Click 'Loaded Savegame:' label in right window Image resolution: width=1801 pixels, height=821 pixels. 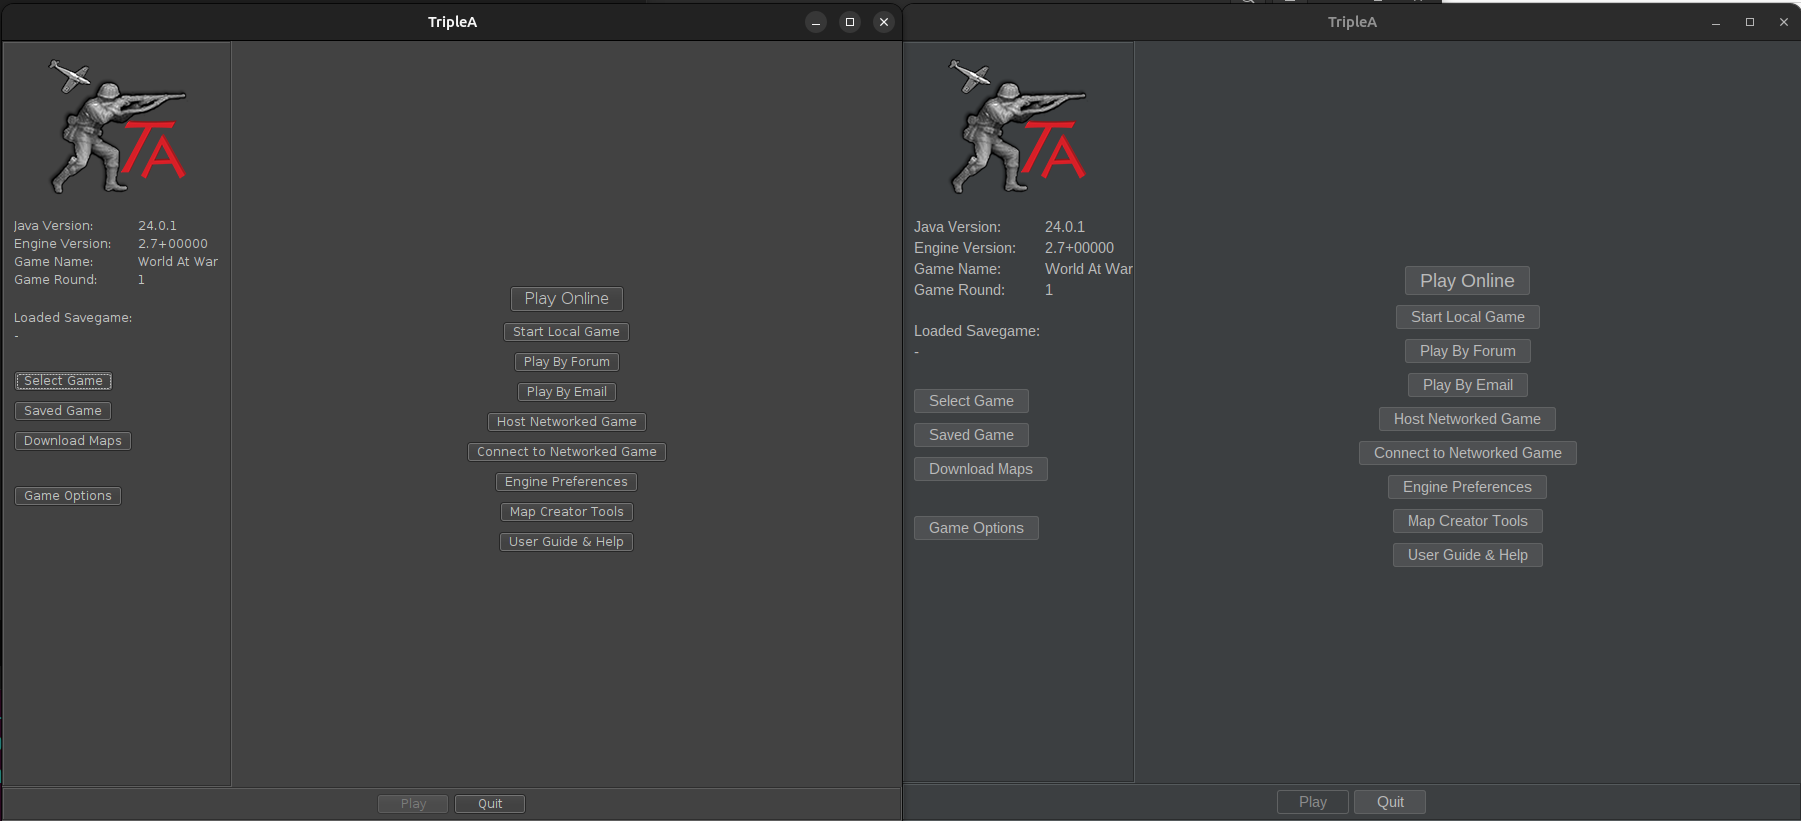point(977,331)
